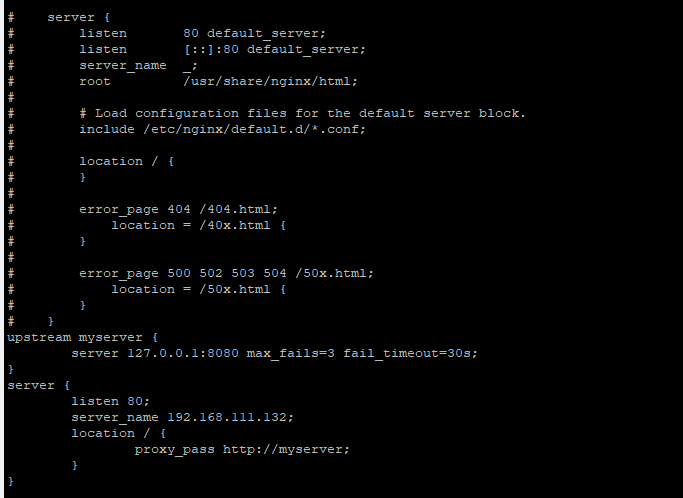Click the 'upstream myserver' line

pyautogui.click(x=82, y=337)
